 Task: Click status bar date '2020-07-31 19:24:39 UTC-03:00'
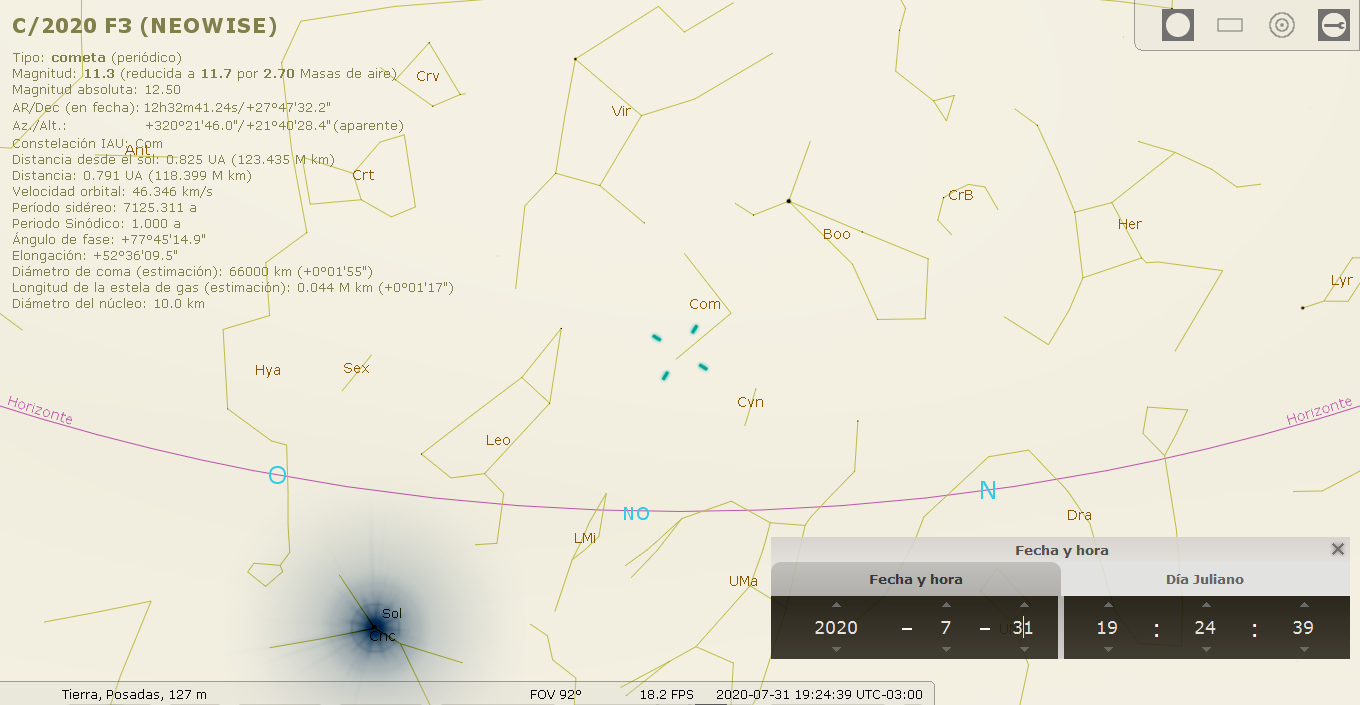pyautogui.click(x=819, y=694)
